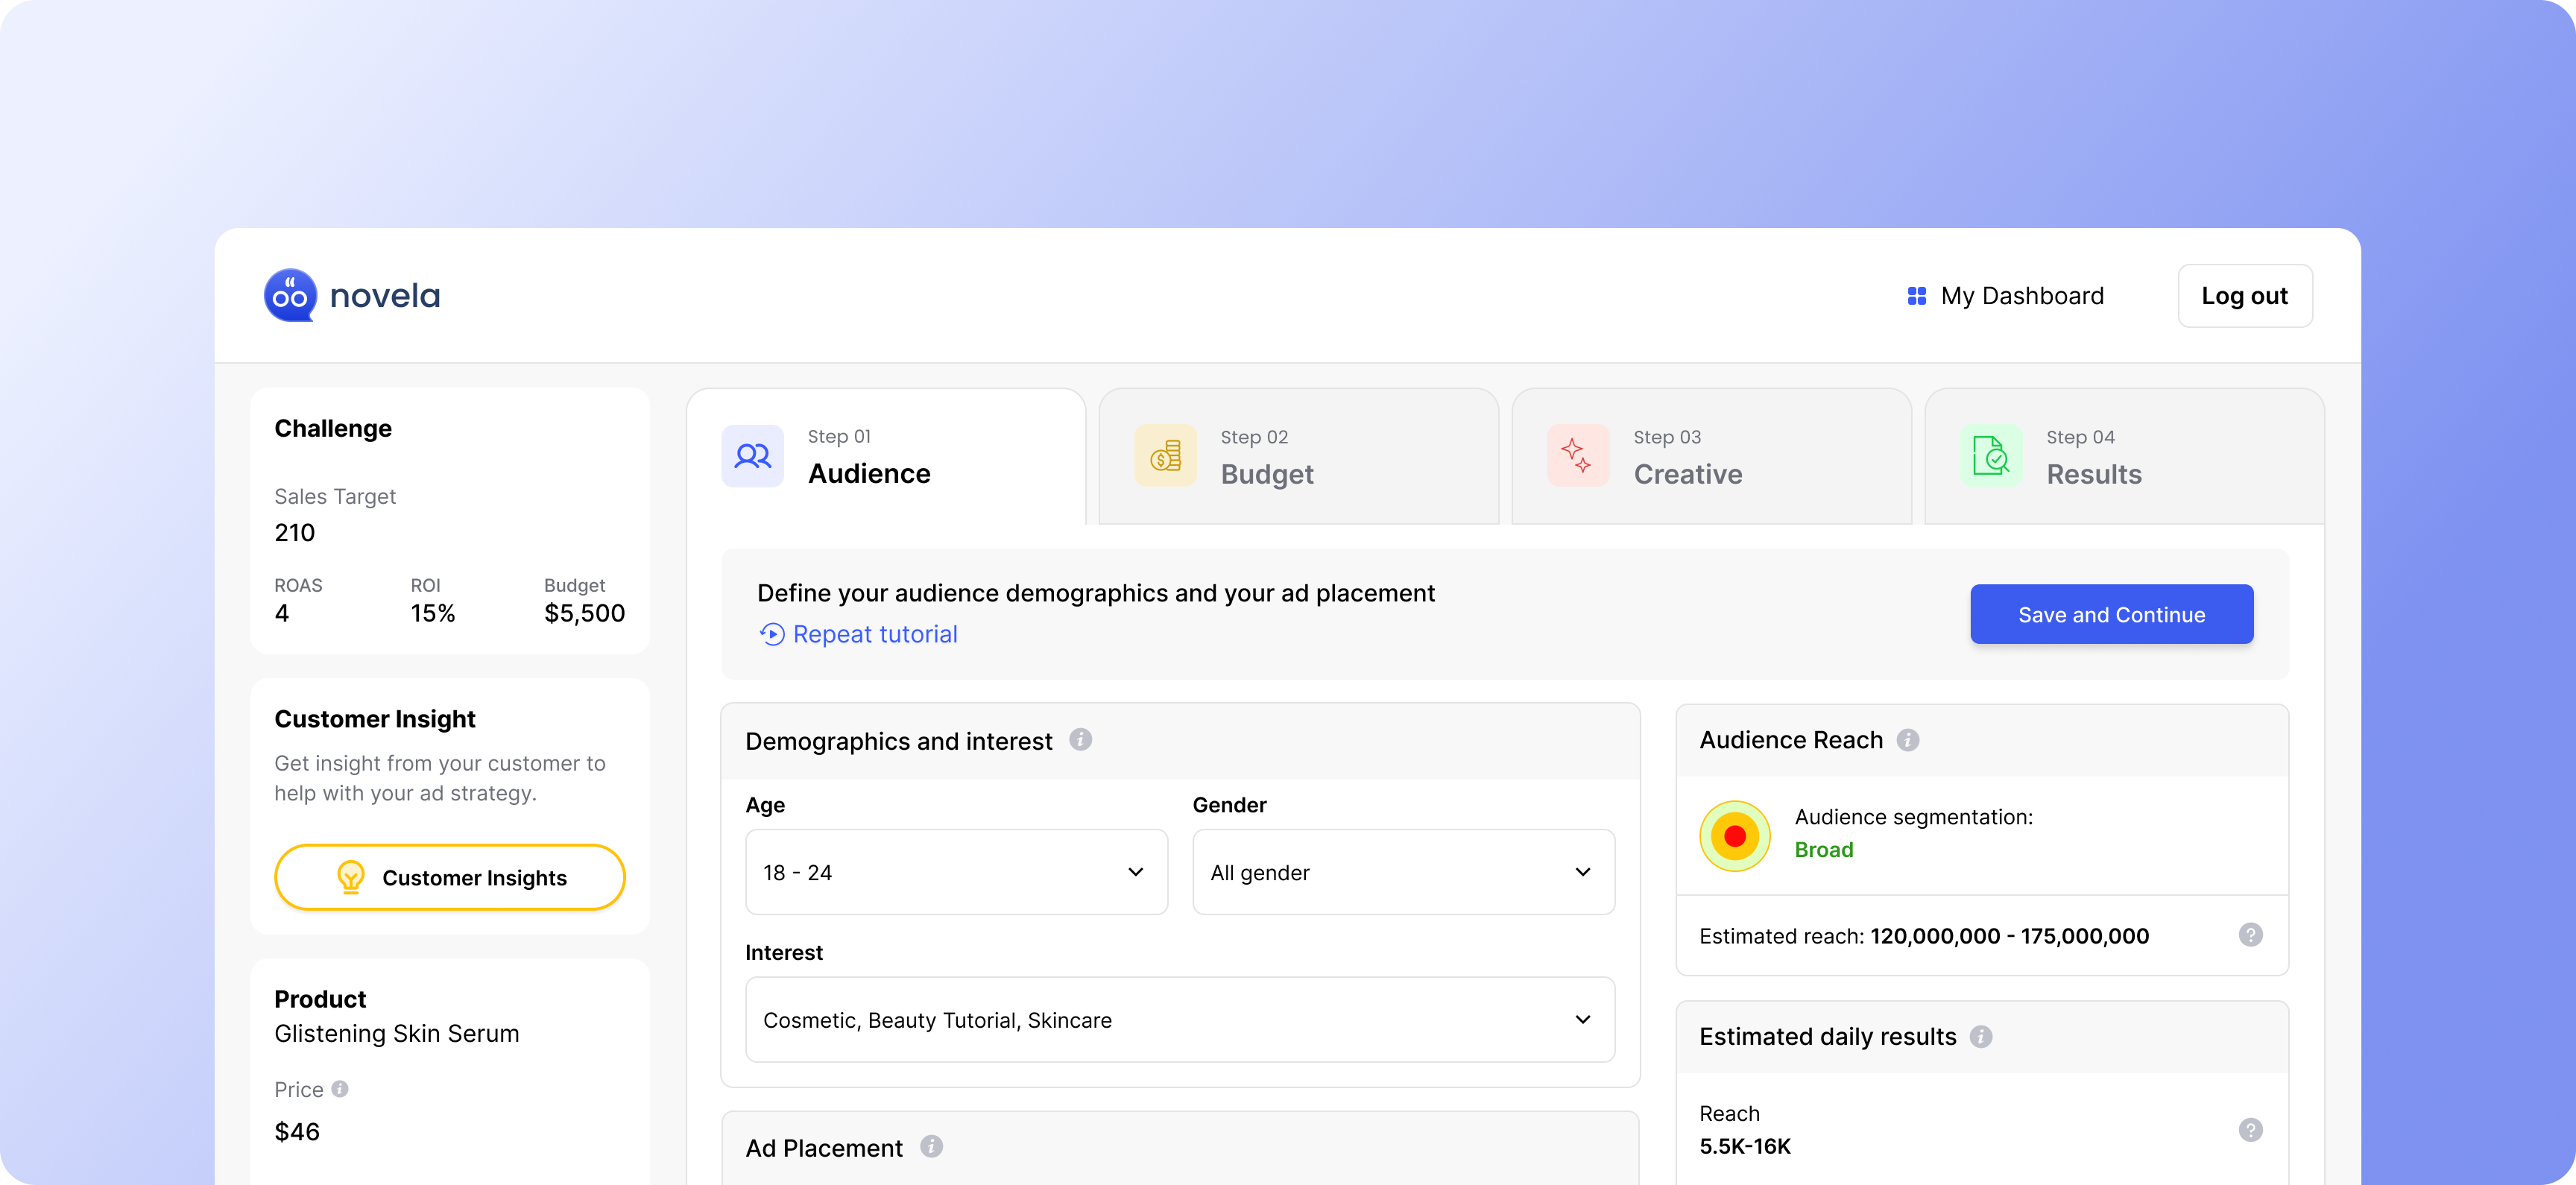Switch to the Step 01 Audience tab
This screenshot has height=1185, width=2576.
[886, 456]
